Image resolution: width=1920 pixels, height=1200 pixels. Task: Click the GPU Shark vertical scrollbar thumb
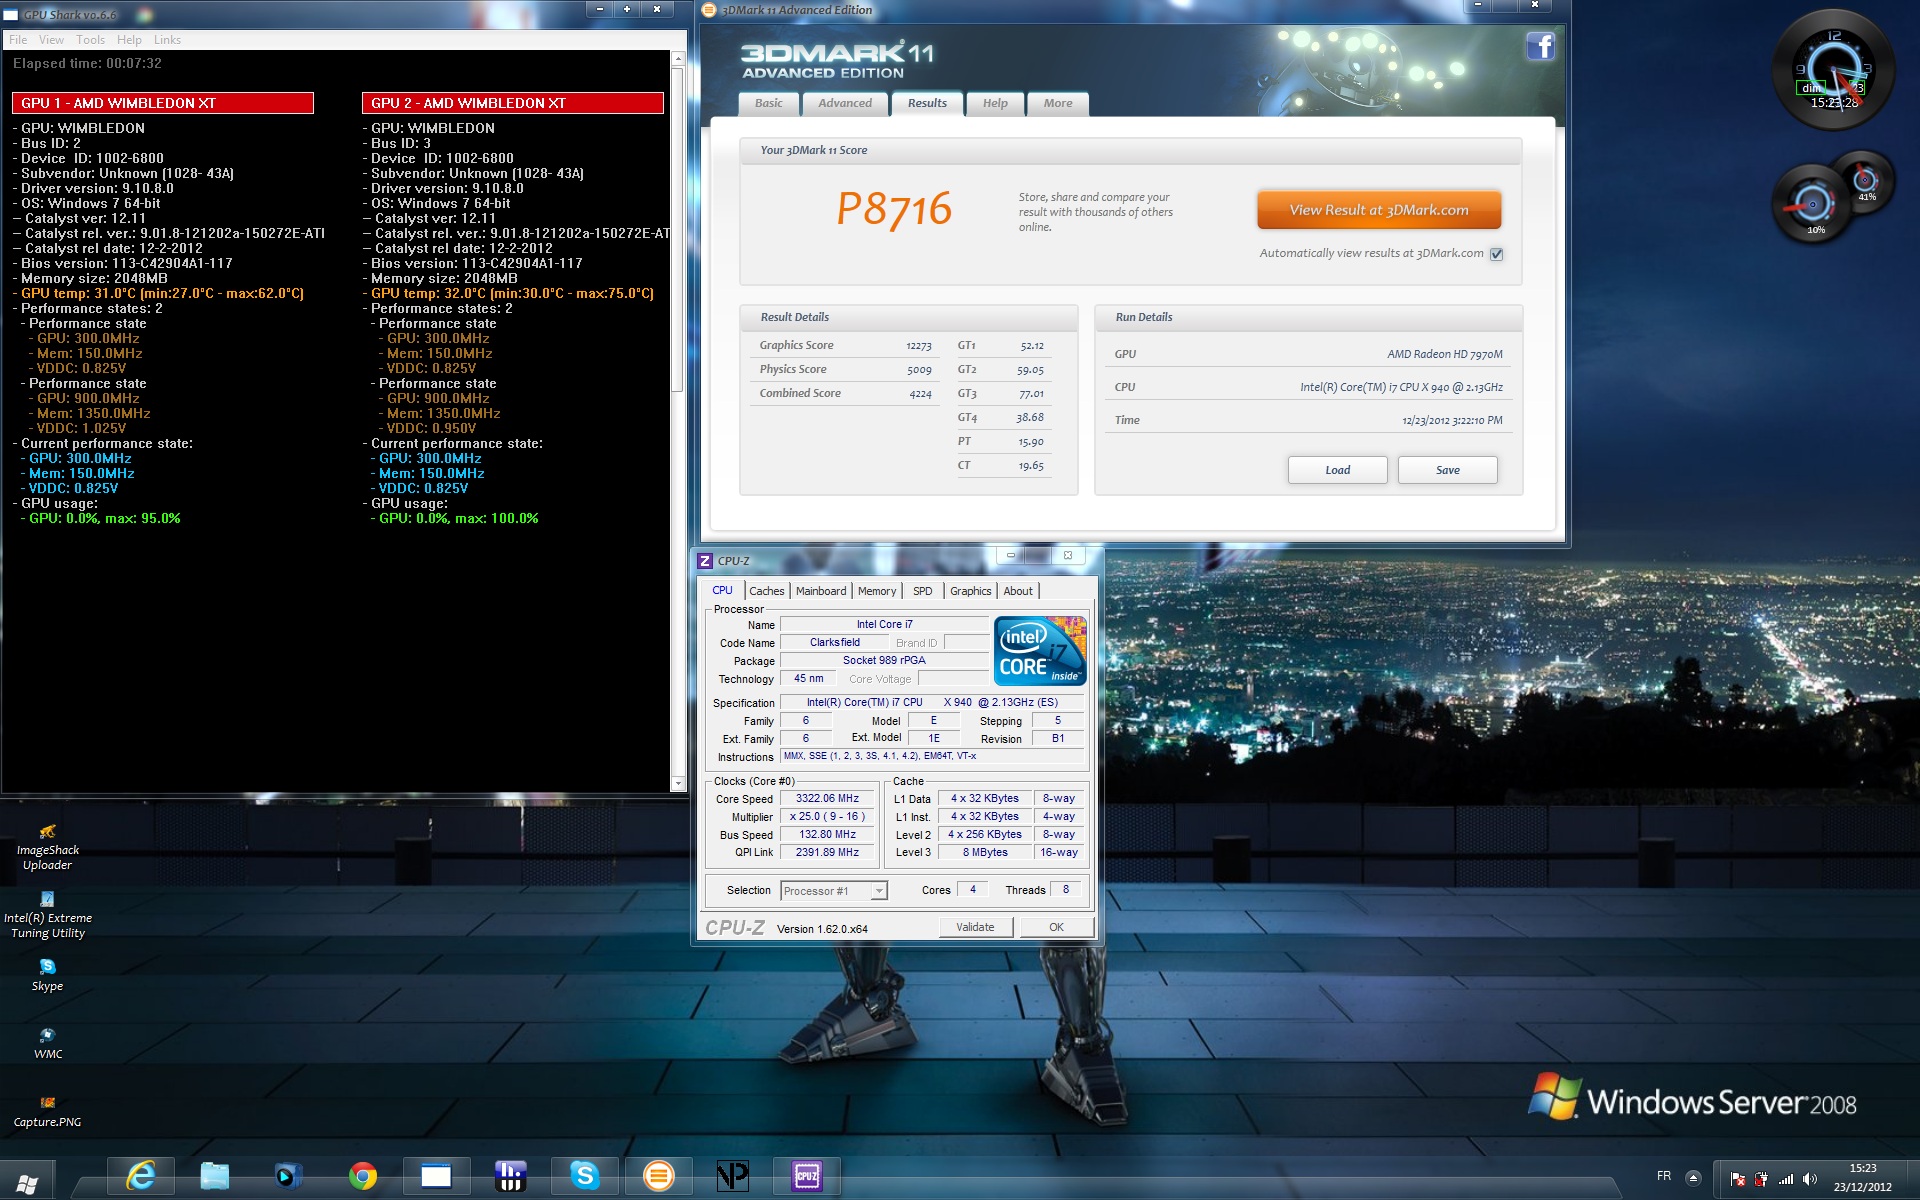point(677,229)
